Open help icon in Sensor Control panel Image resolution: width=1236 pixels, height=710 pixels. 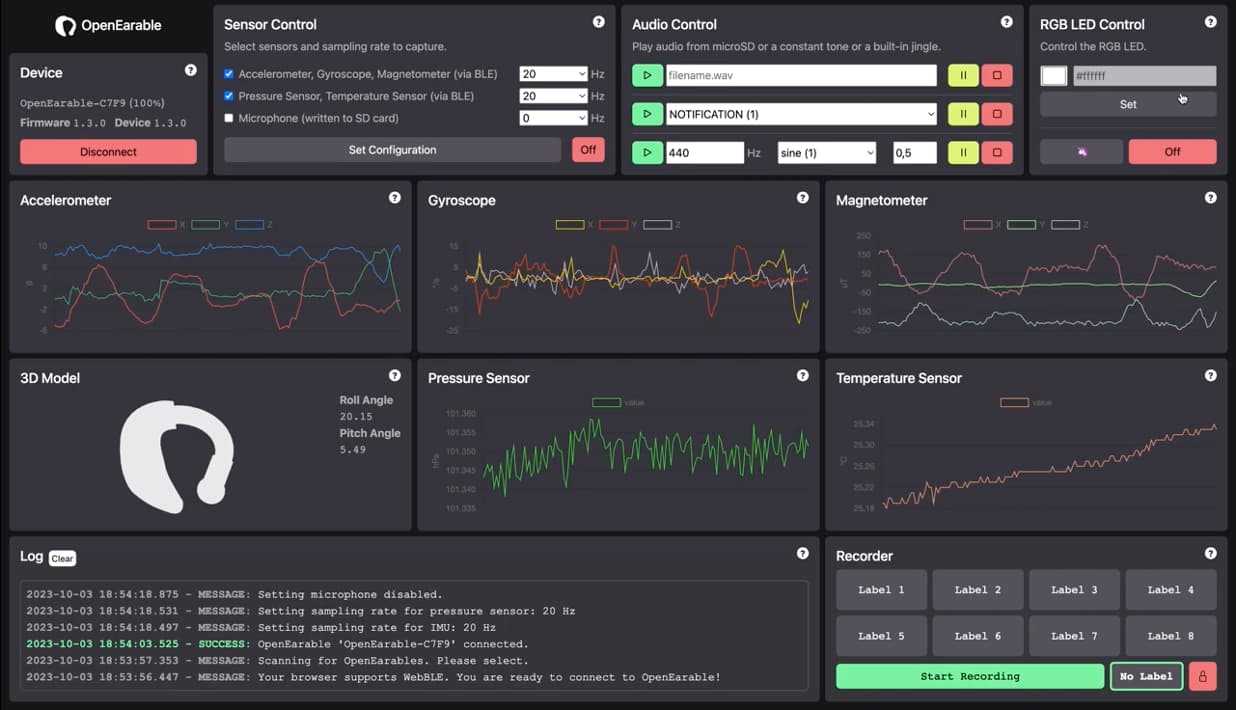pos(598,22)
